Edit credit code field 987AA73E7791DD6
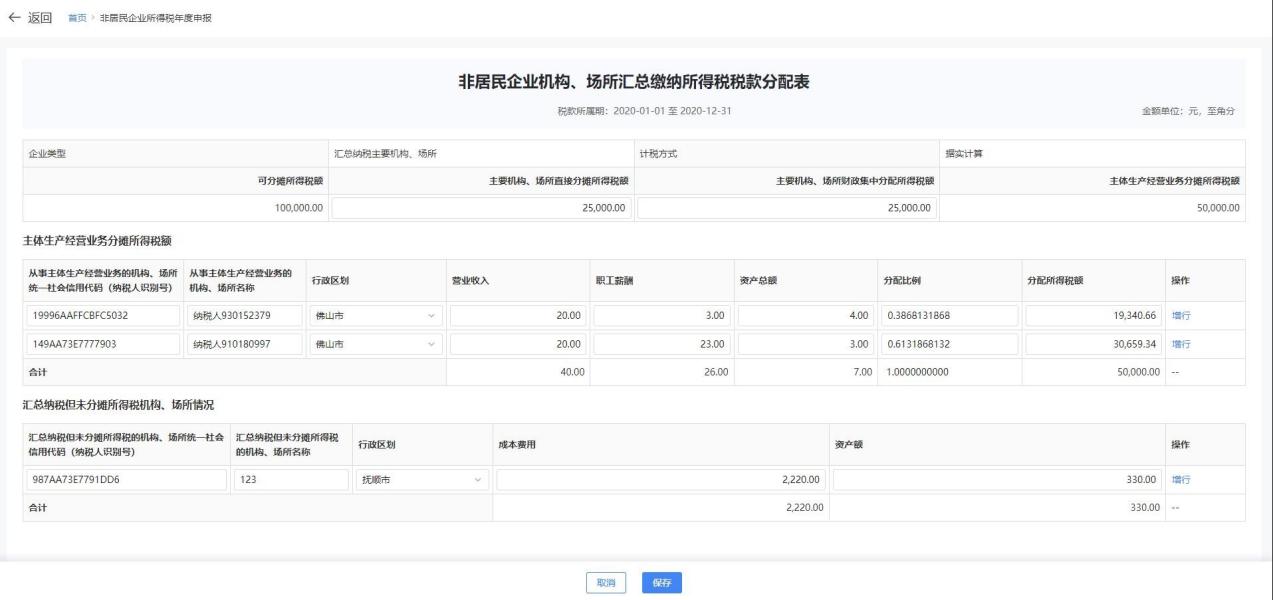Image resolution: width=1273 pixels, height=600 pixels. pos(127,480)
